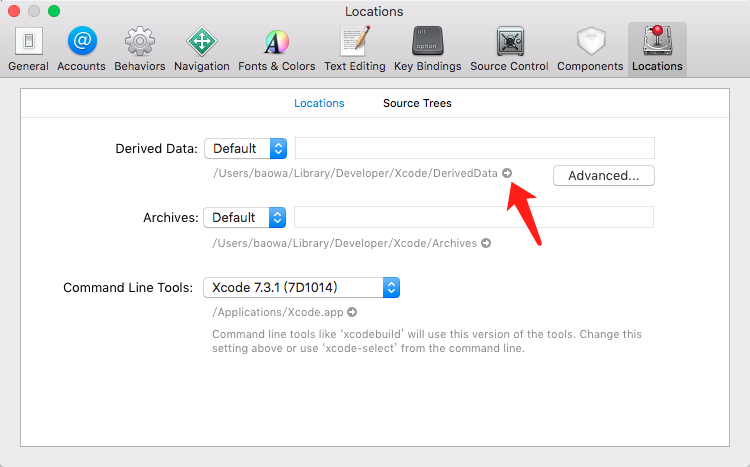Select the Locations toolbar pane
Viewport: 750px width, 467px height.
[657, 49]
